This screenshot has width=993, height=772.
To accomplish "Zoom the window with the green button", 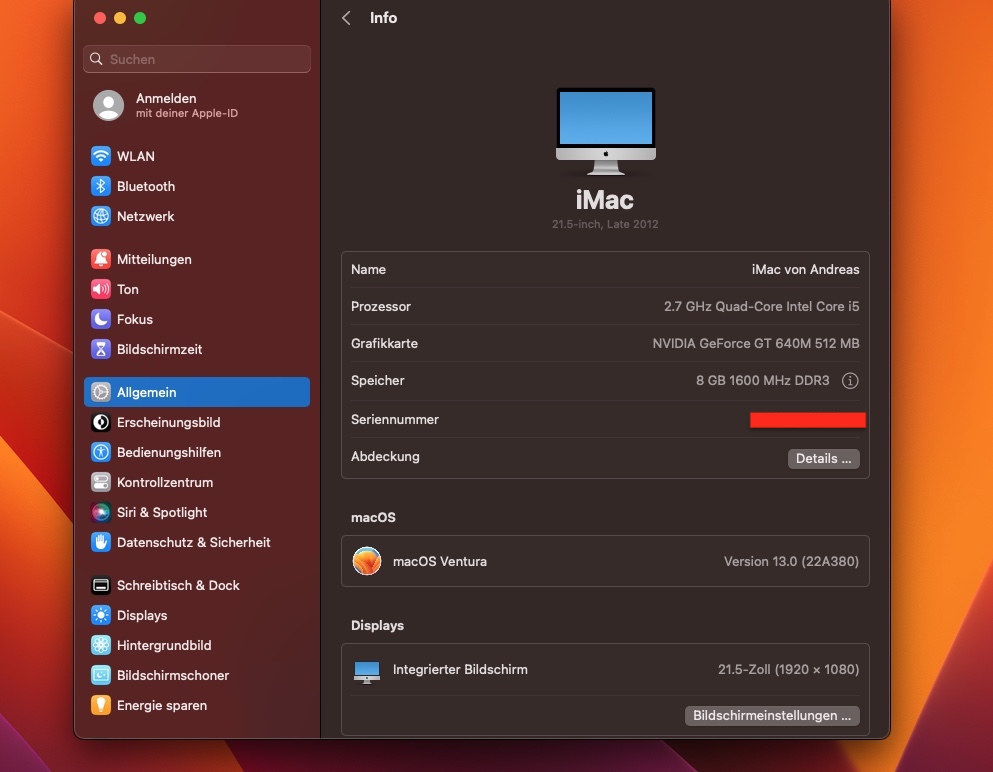I will 140,18.
